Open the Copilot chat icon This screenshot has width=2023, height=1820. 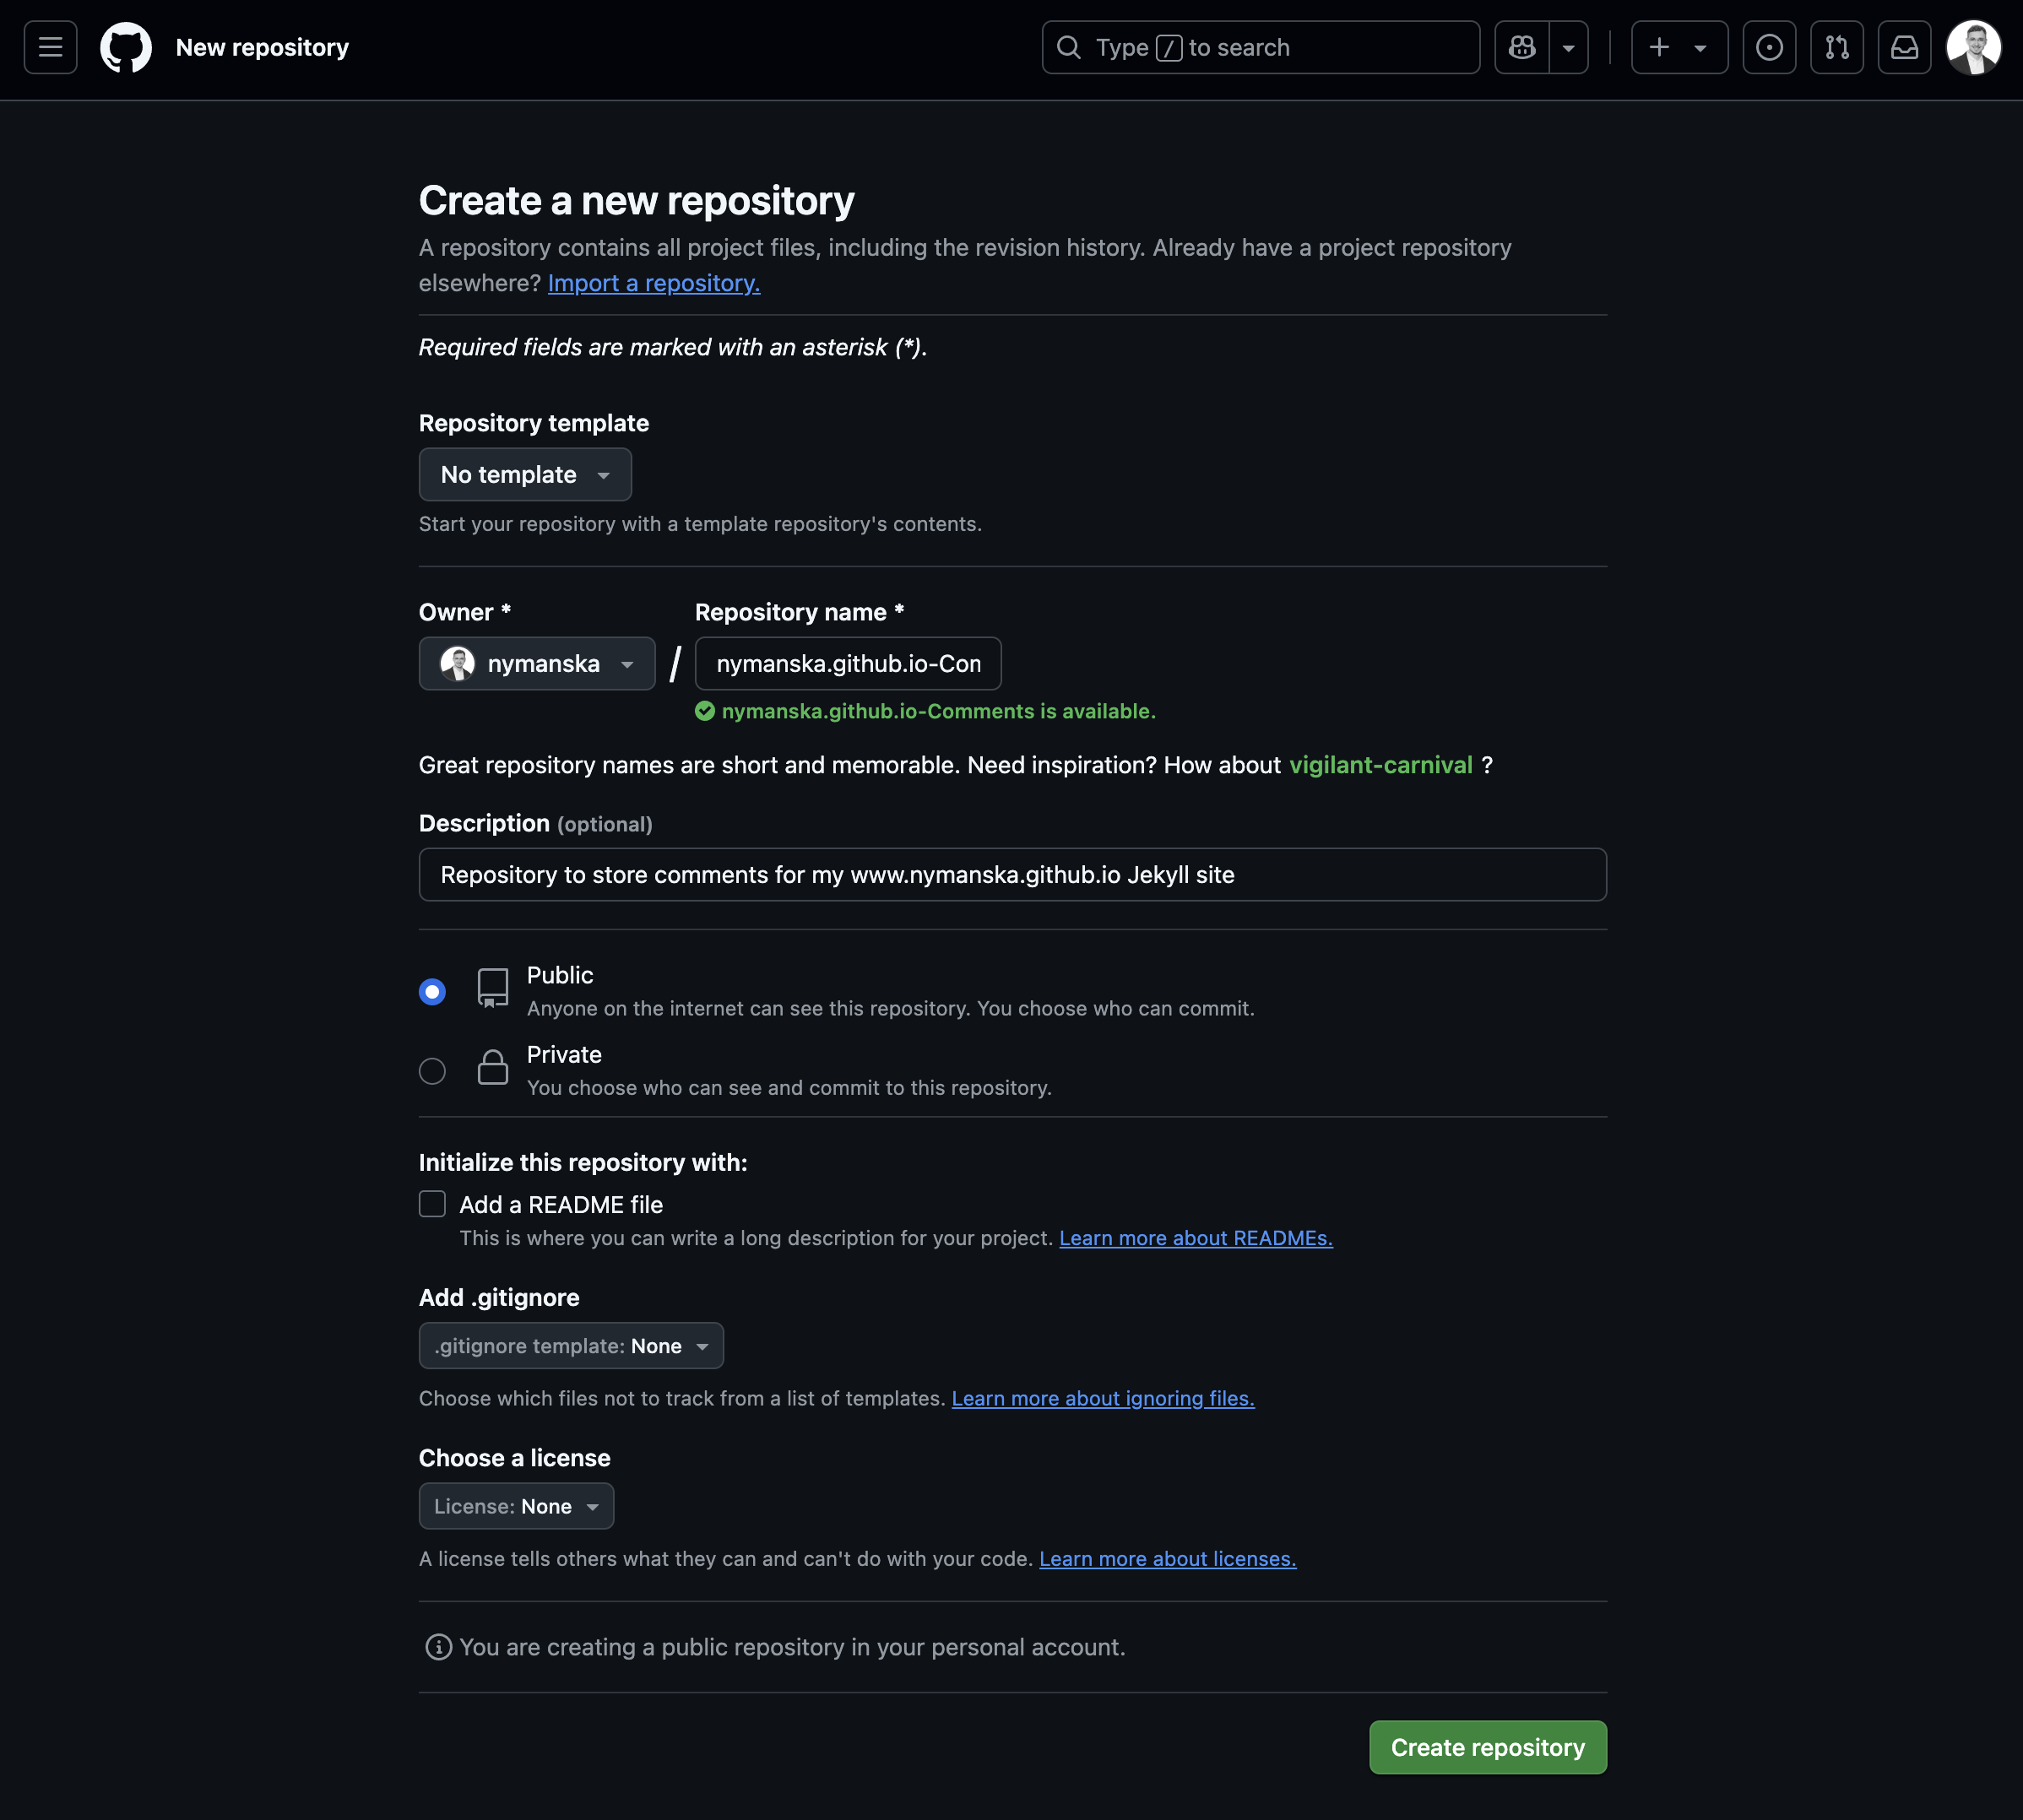click(1522, 47)
